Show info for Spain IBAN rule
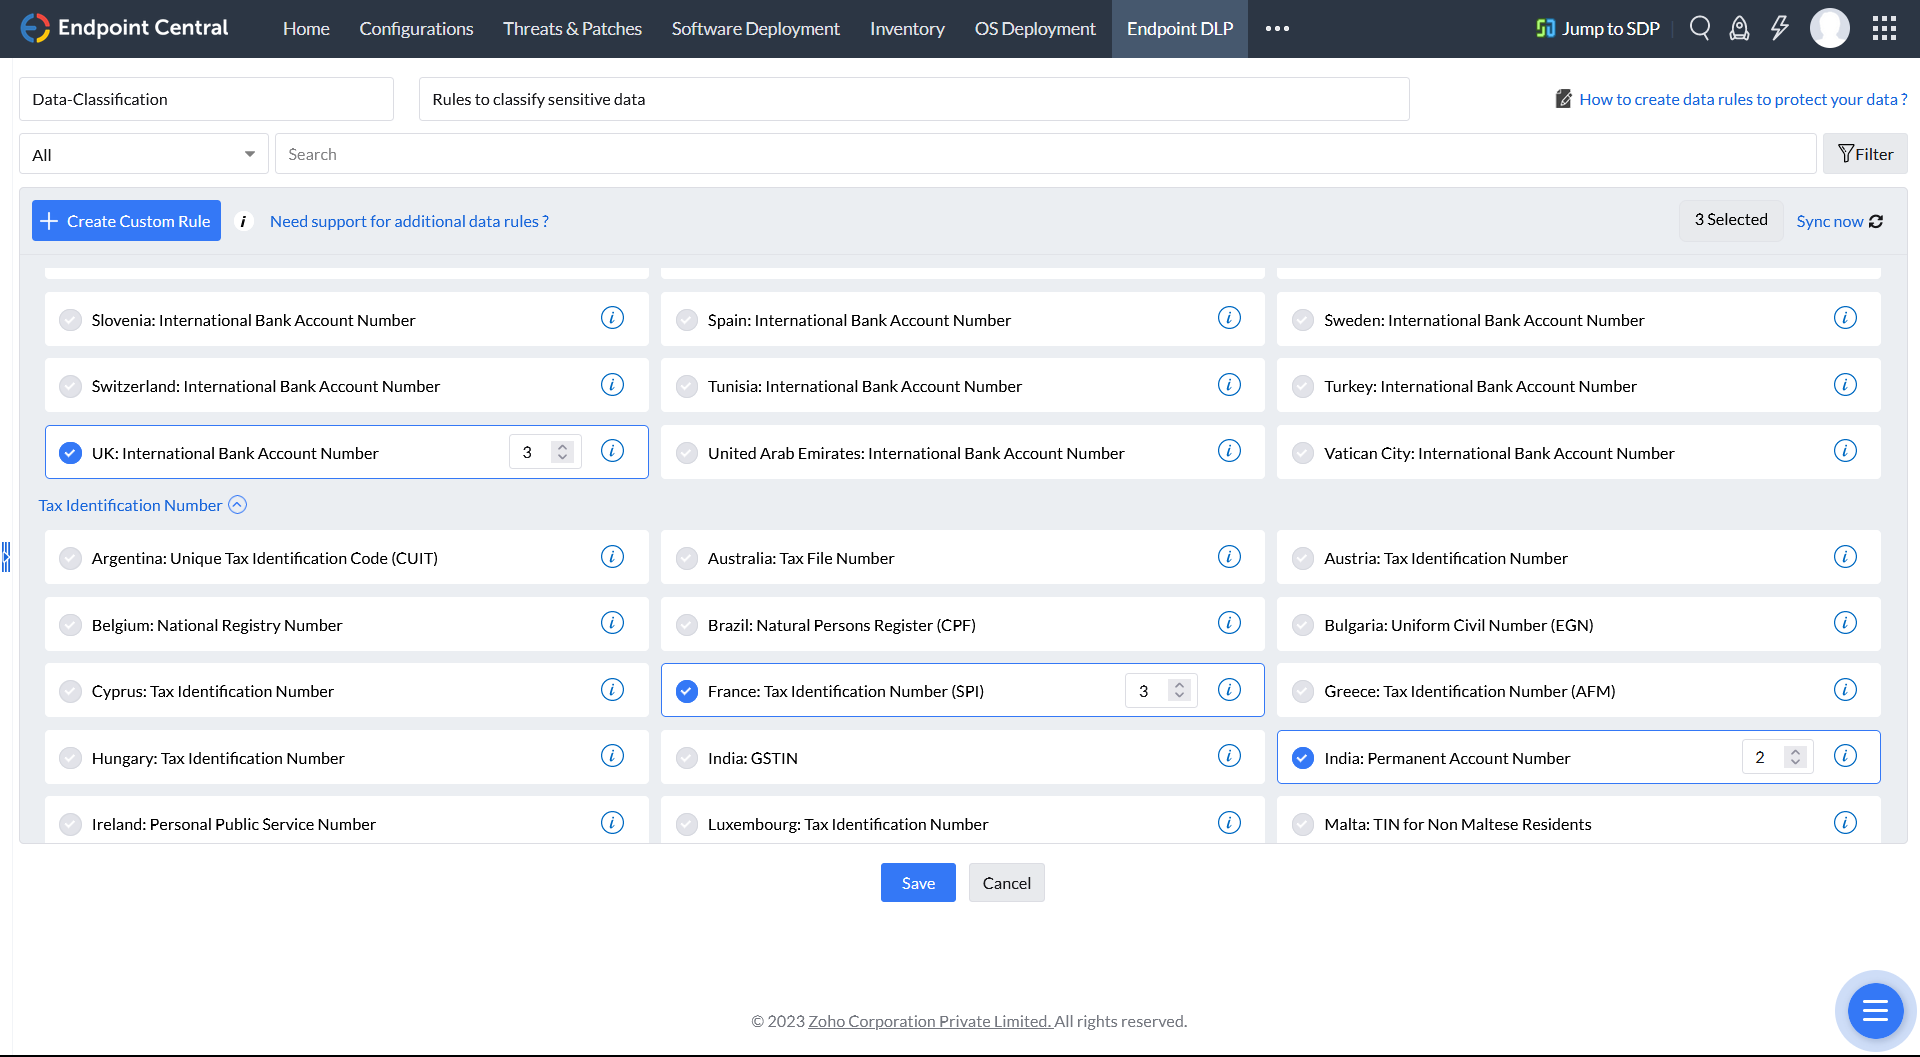1920x1057 pixels. click(1229, 318)
